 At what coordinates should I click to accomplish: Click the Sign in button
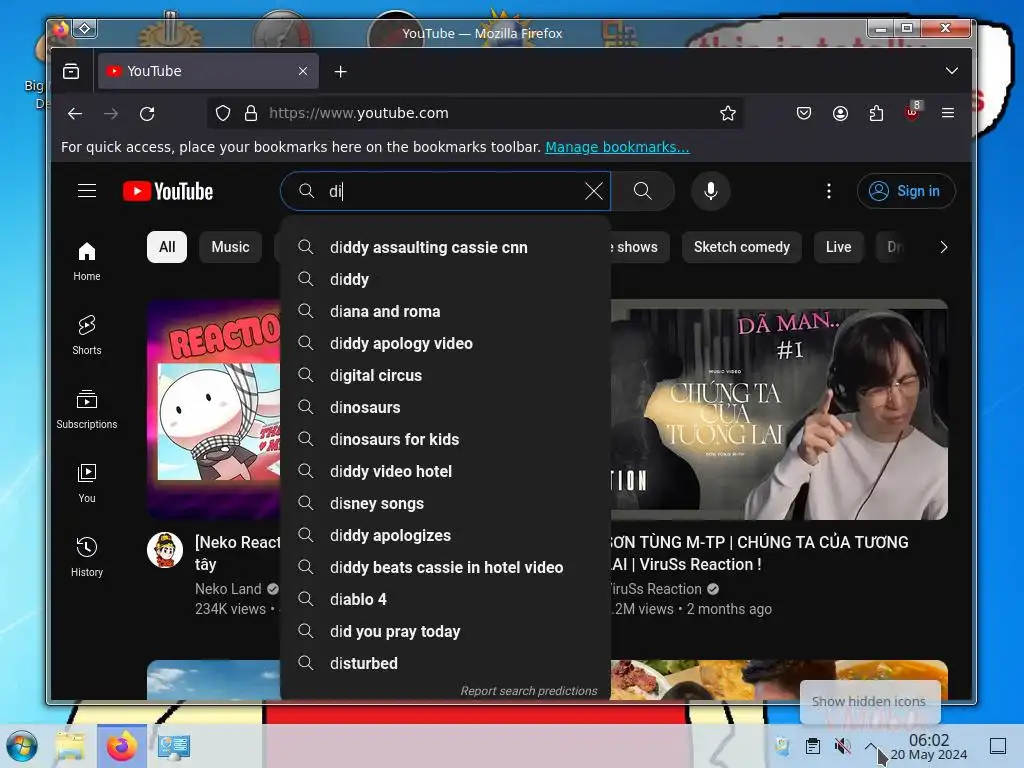(906, 191)
